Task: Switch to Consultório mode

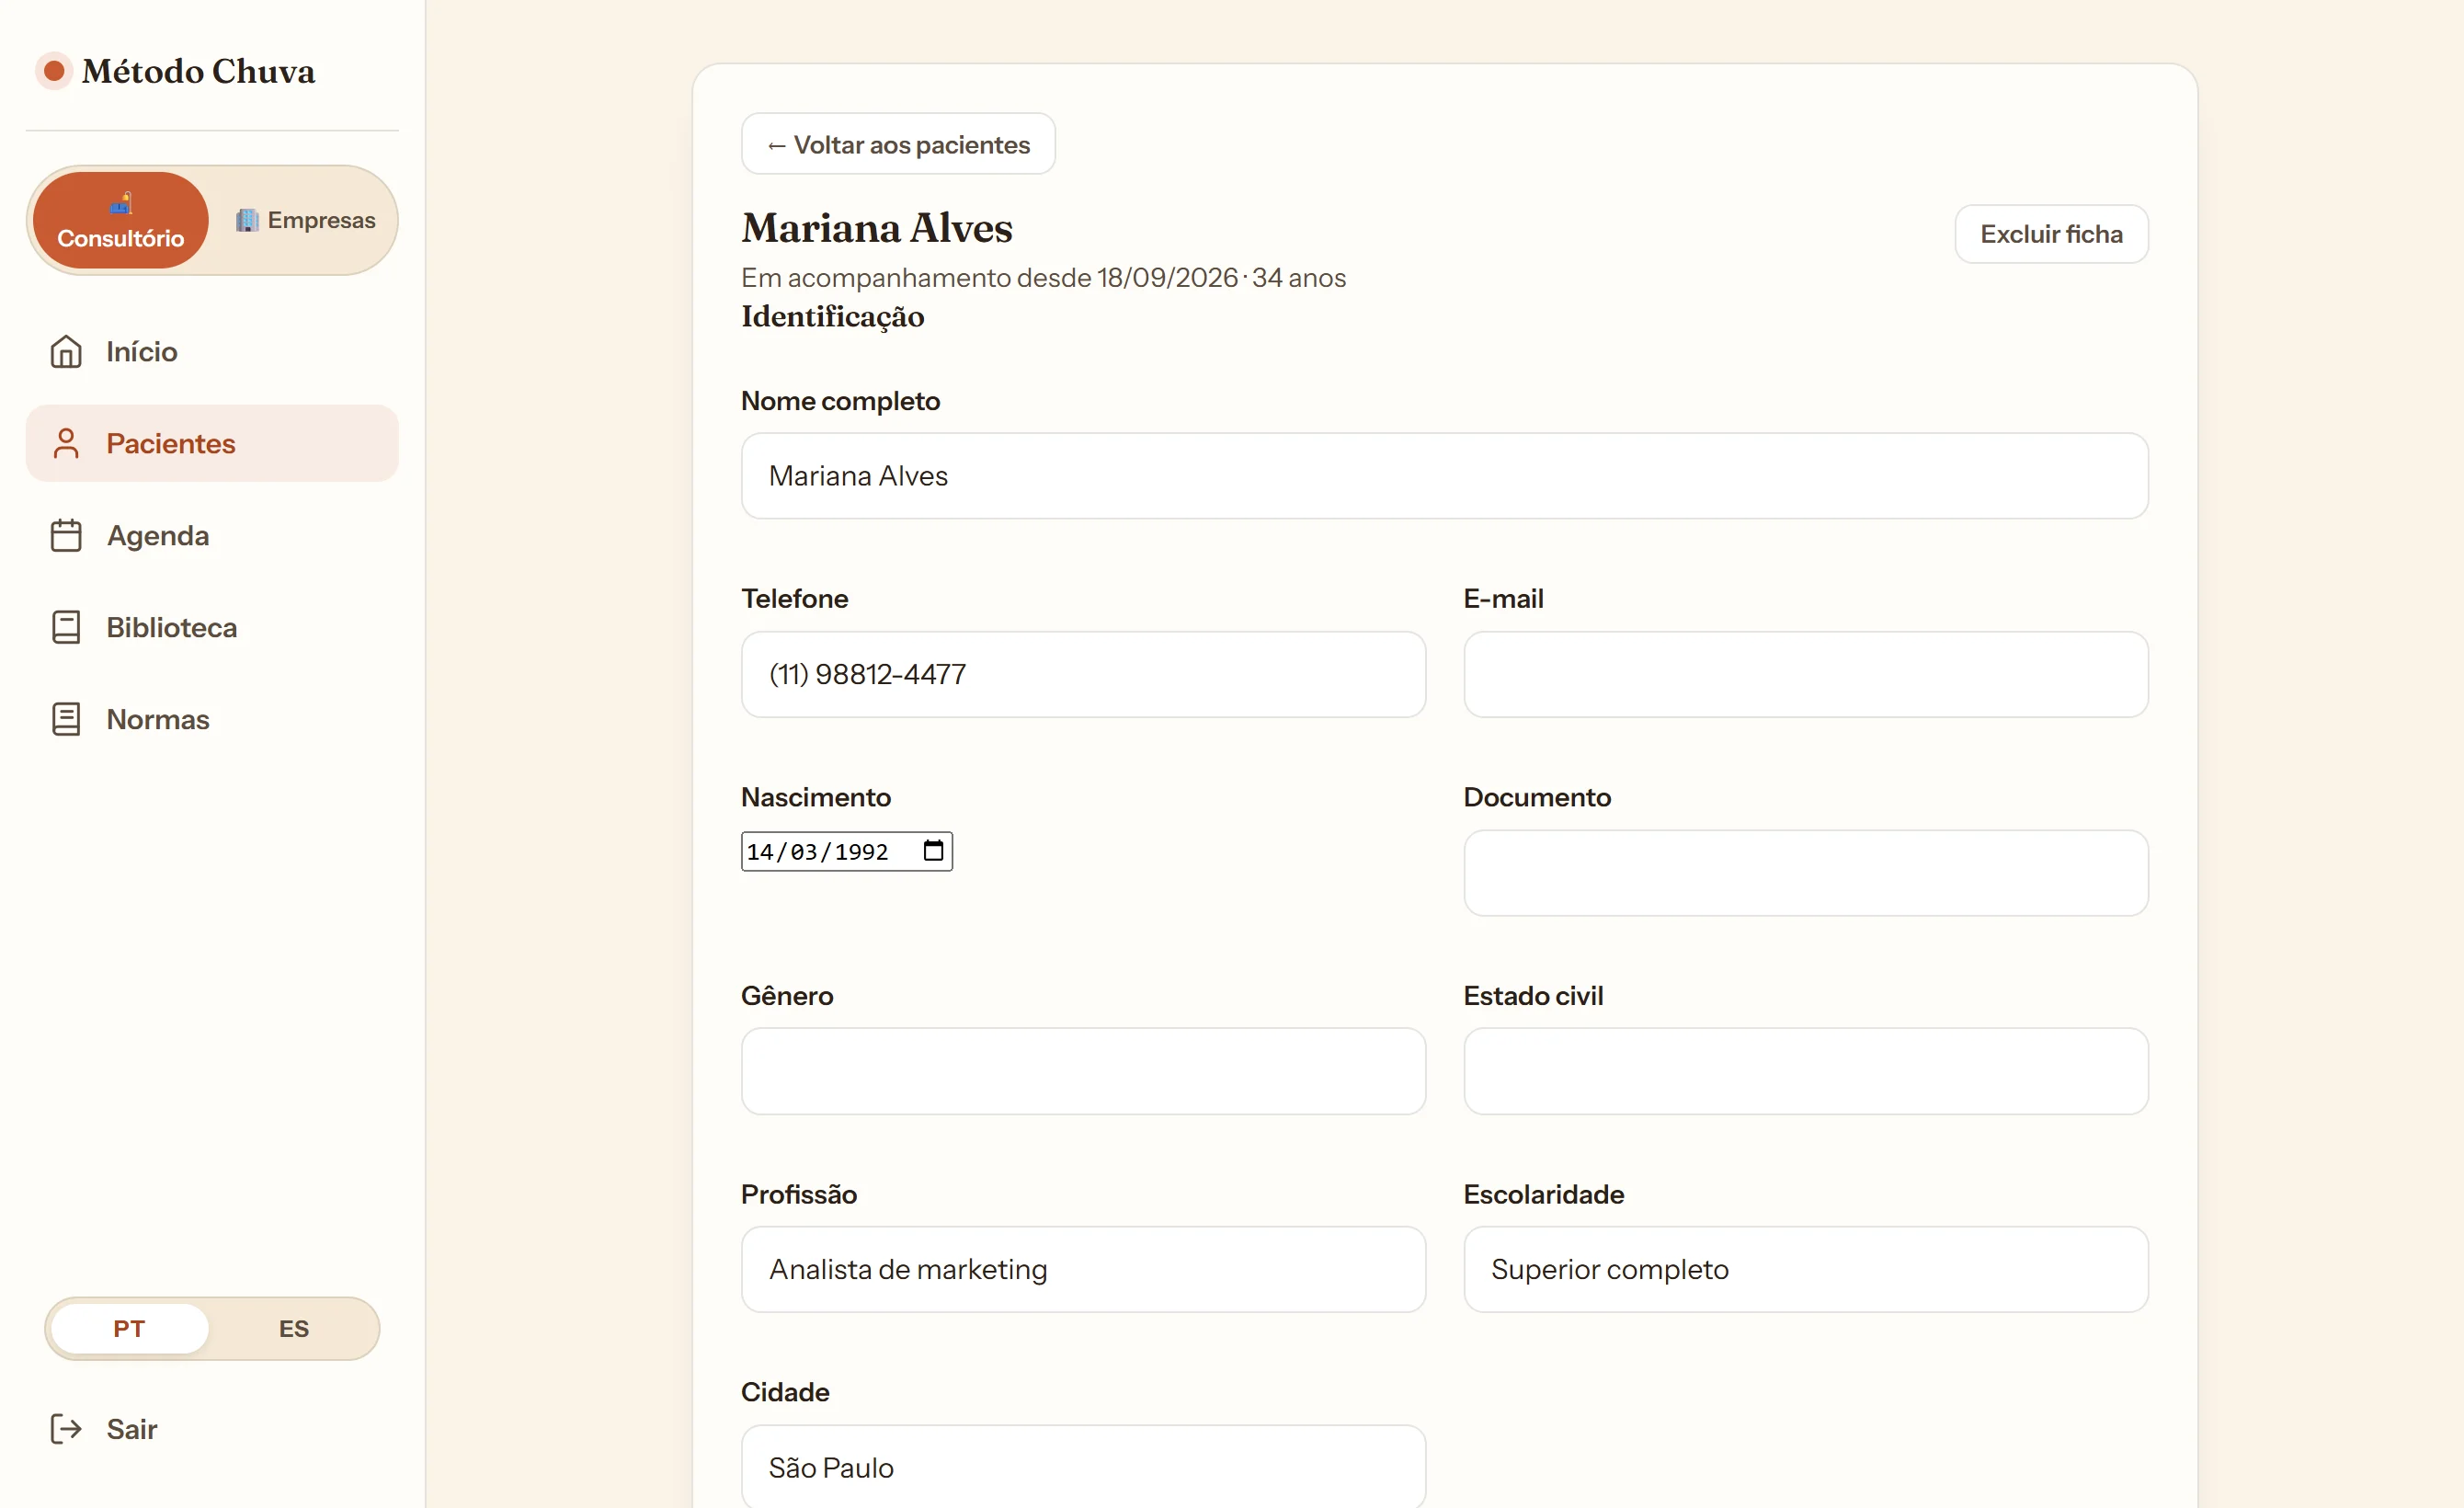Action: (121, 220)
